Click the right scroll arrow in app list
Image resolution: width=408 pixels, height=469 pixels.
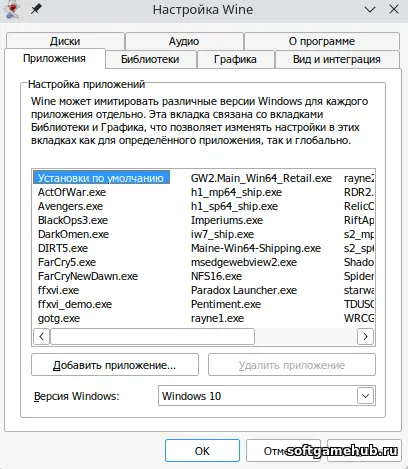[x=365, y=336]
